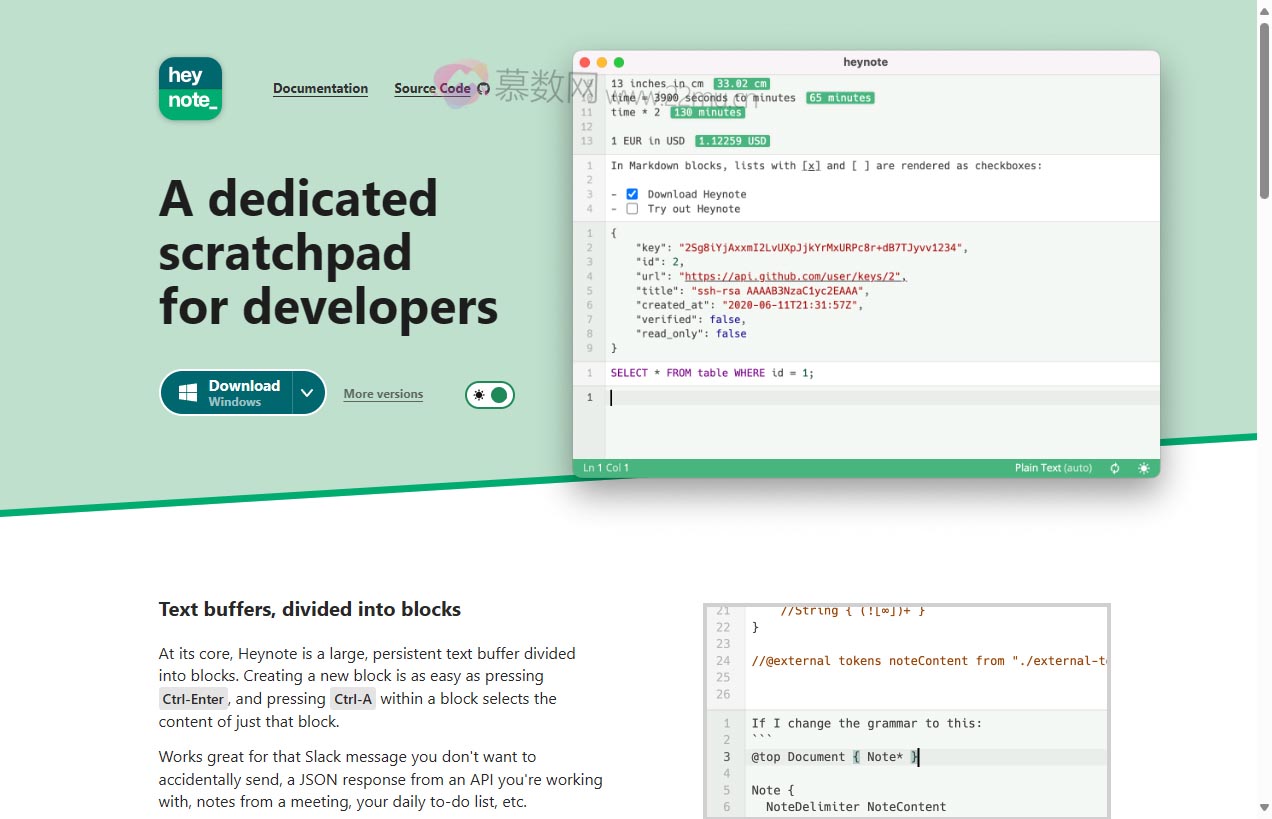The image size is (1272, 819).
Task: Click the green maximize dot on heynote window
Action: (618, 62)
